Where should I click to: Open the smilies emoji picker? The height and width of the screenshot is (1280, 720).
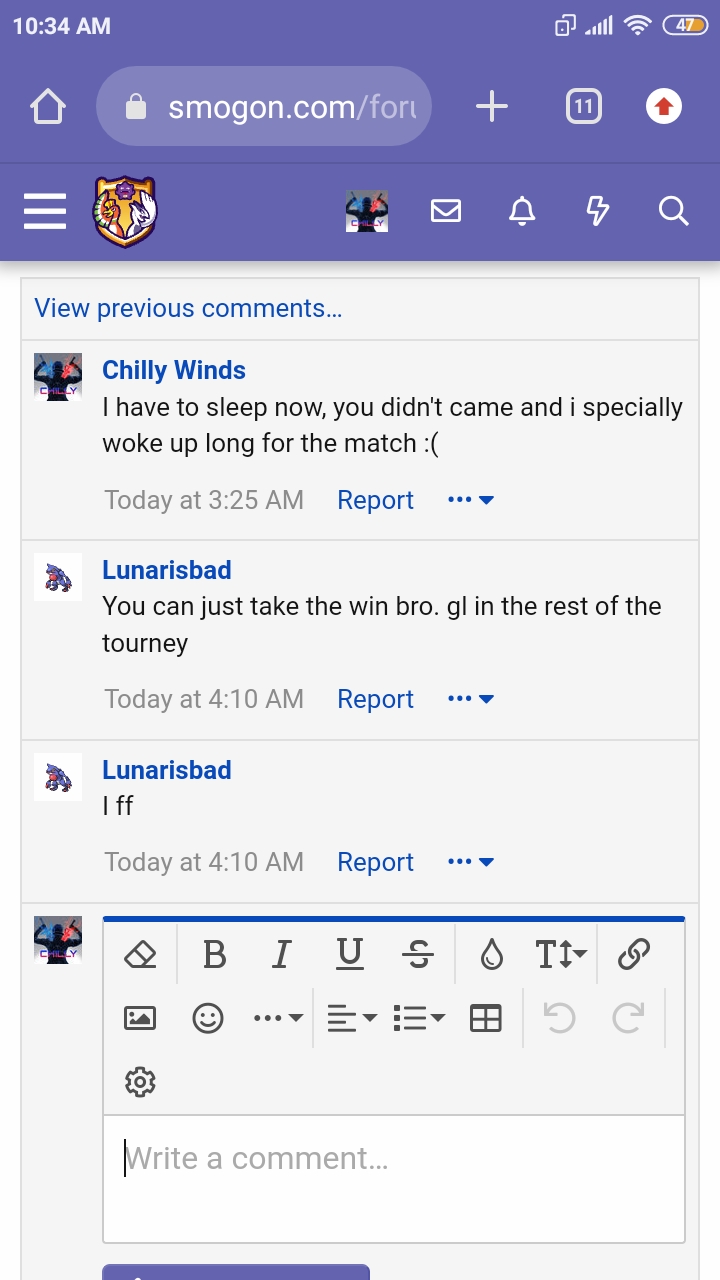(x=208, y=1018)
